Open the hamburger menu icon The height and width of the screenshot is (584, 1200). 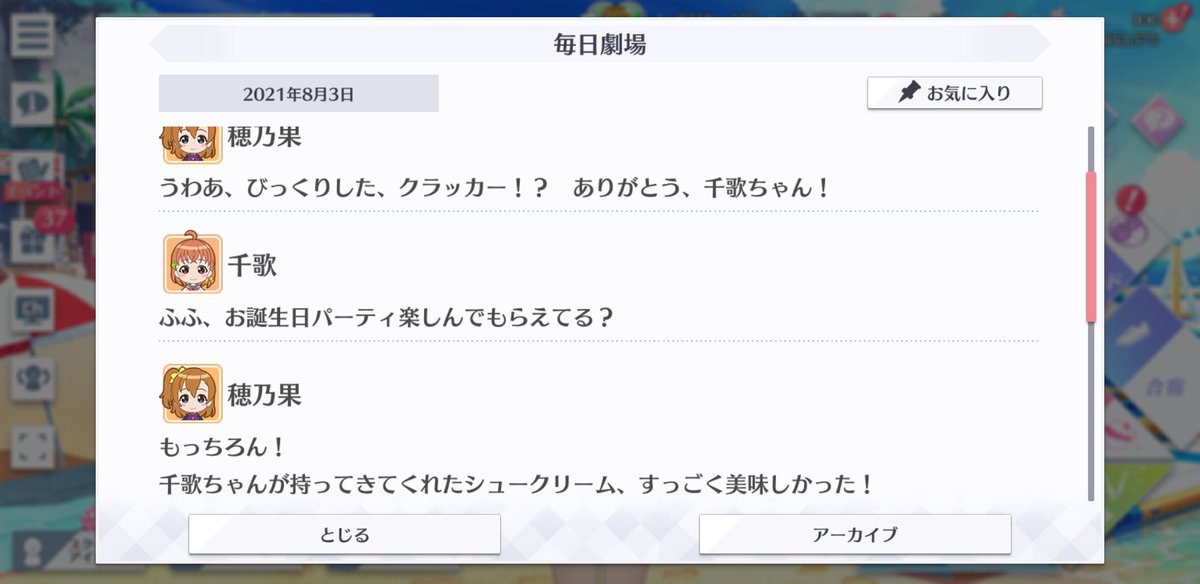point(33,36)
